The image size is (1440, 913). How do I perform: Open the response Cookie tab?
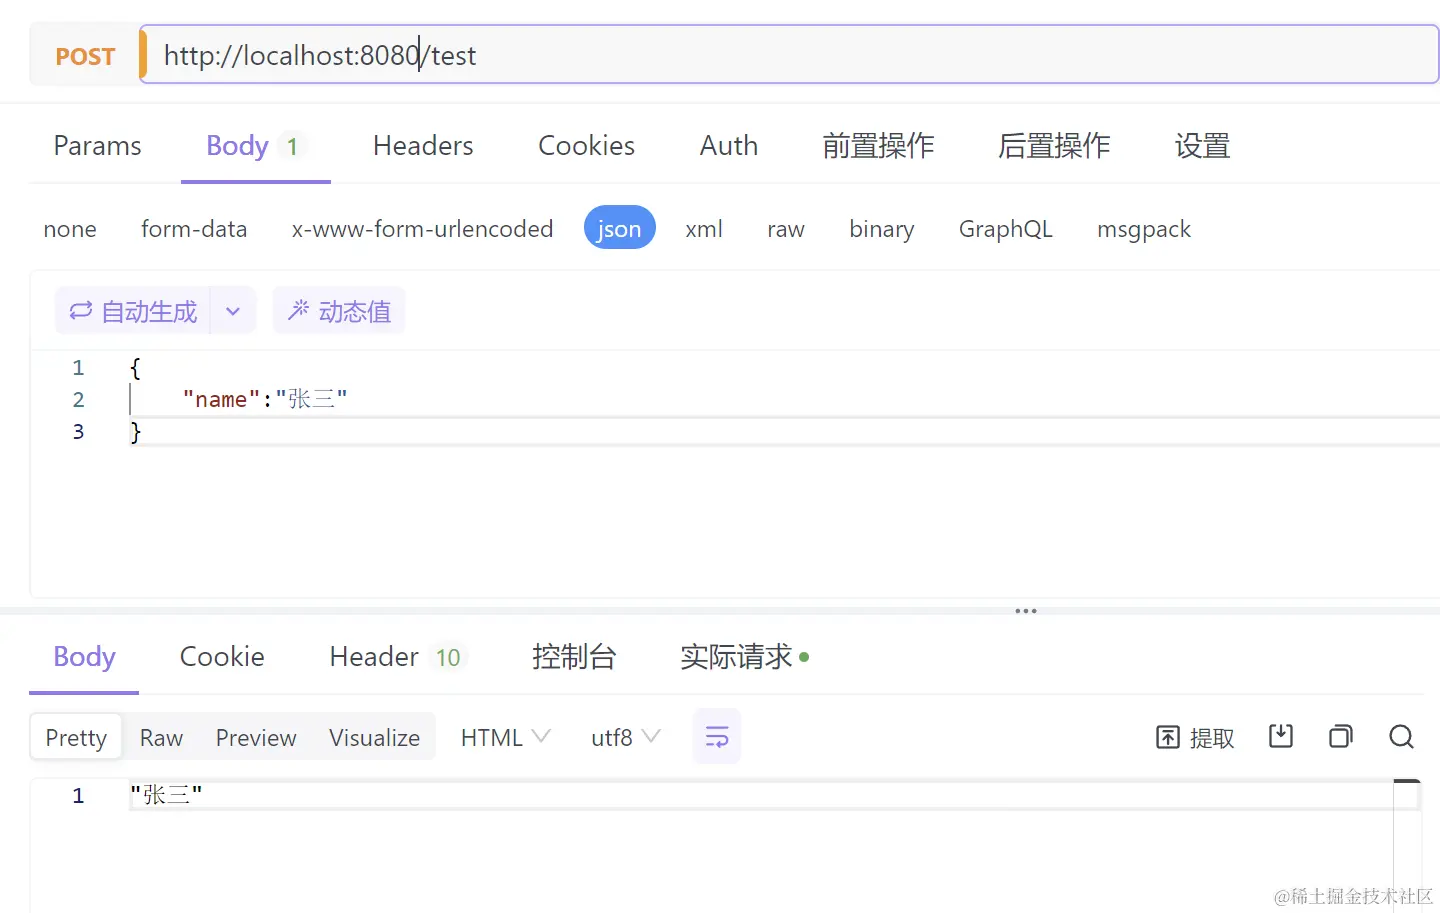point(222,657)
